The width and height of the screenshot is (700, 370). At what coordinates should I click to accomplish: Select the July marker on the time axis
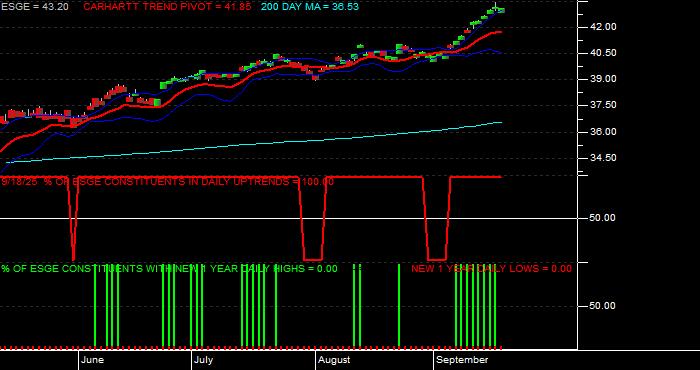click(x=204, y=360)
